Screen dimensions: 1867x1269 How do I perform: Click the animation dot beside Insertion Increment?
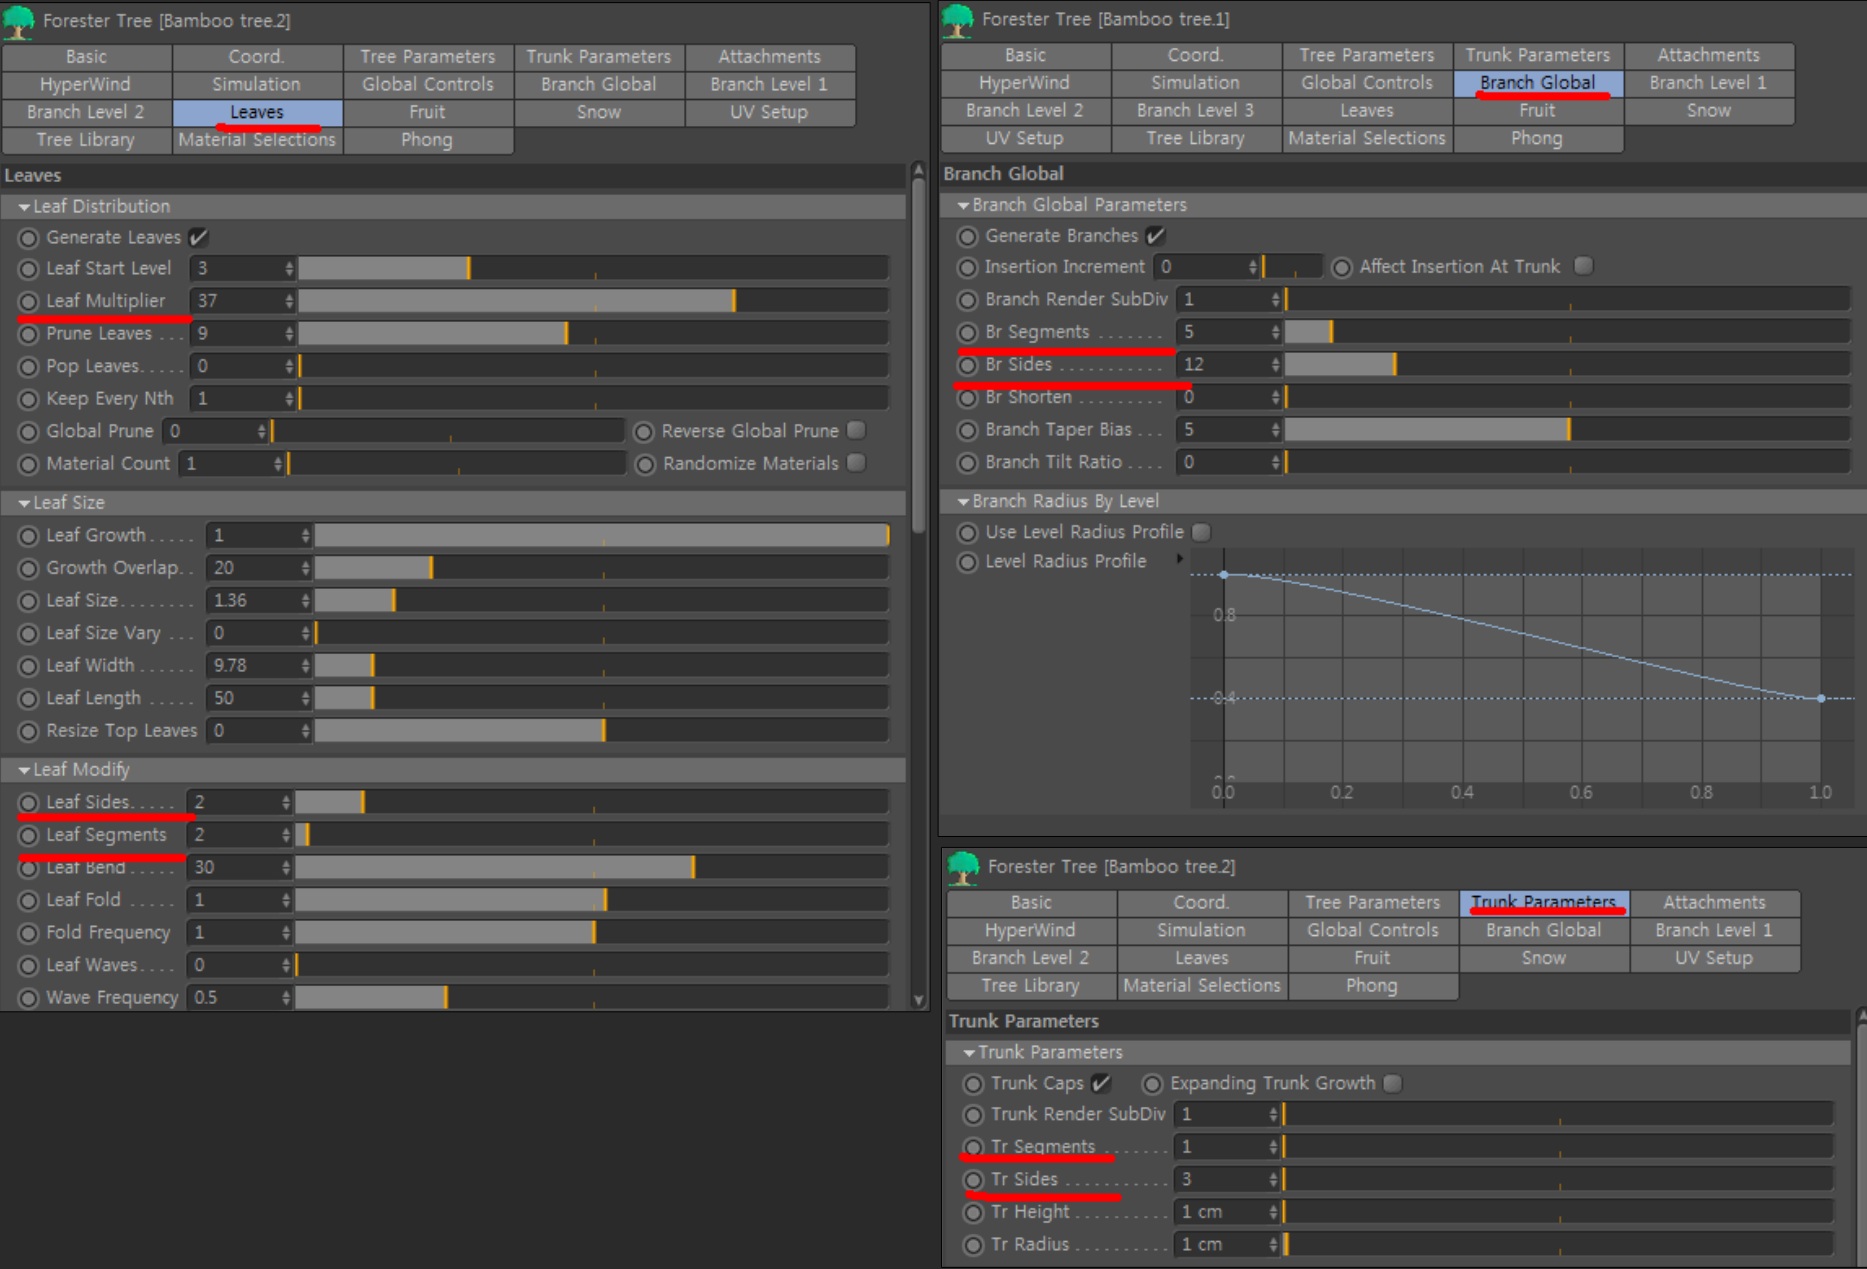click(x=967, y=267)
